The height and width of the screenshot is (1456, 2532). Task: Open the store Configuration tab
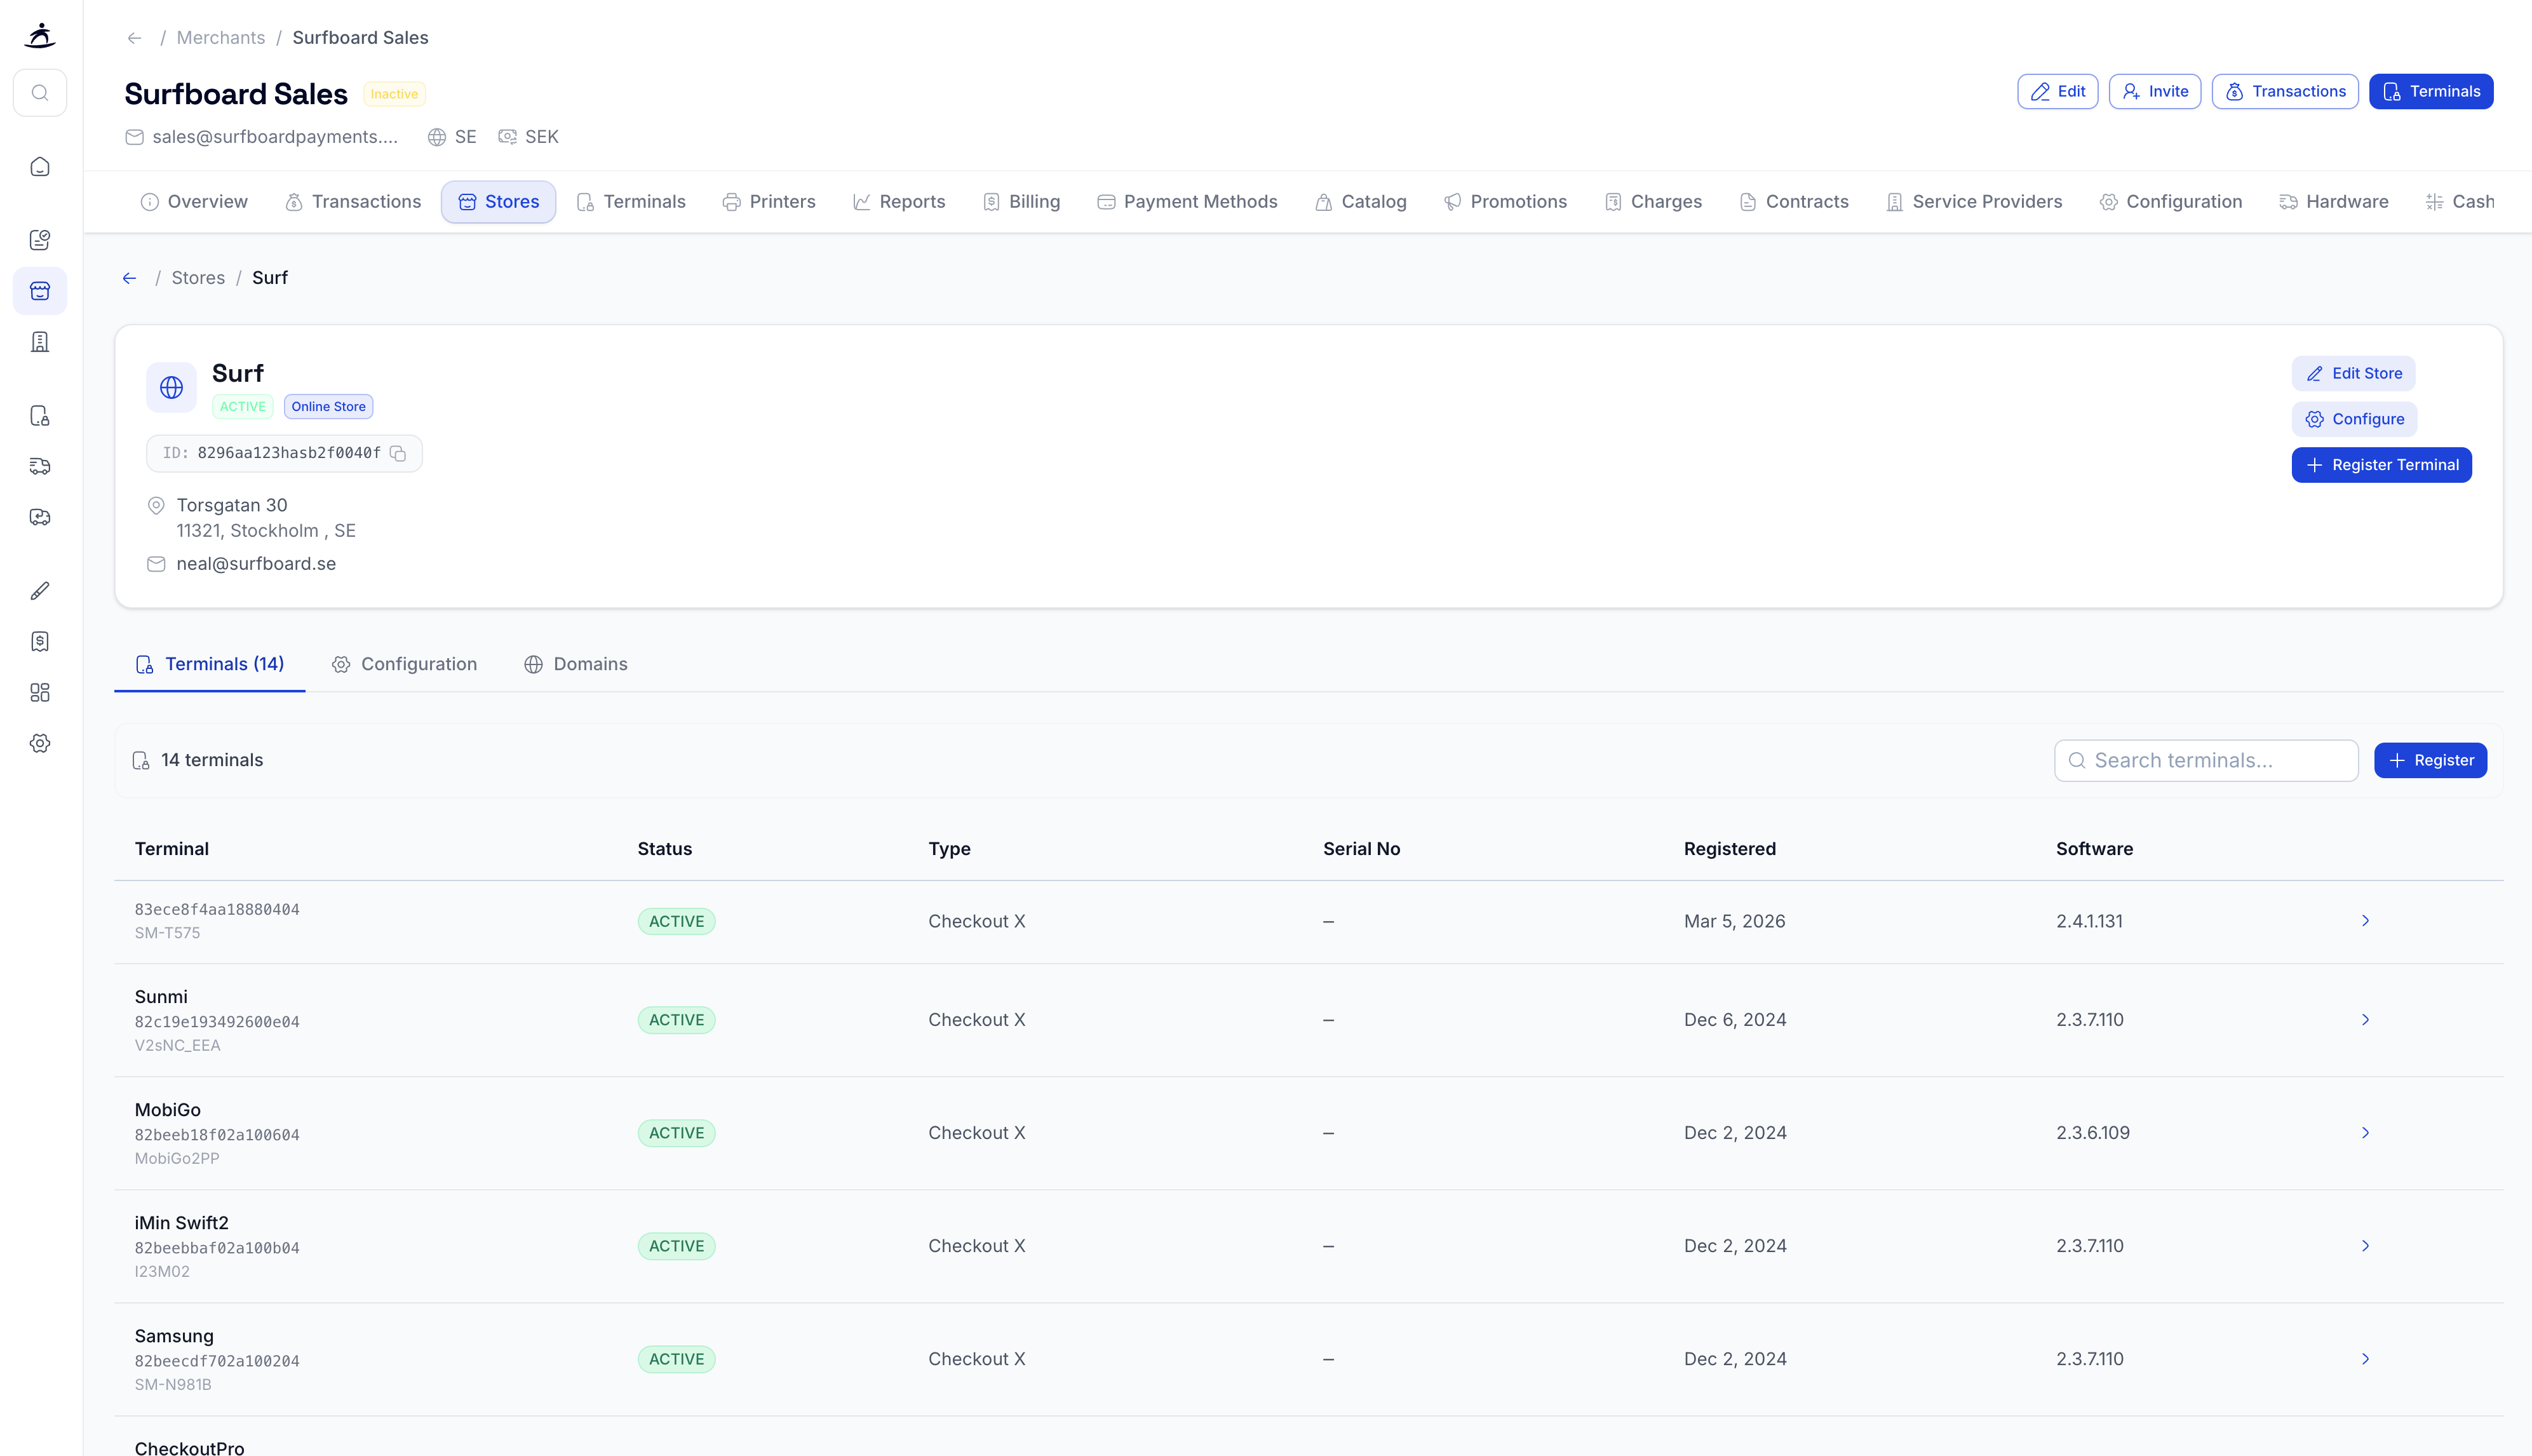405,664
